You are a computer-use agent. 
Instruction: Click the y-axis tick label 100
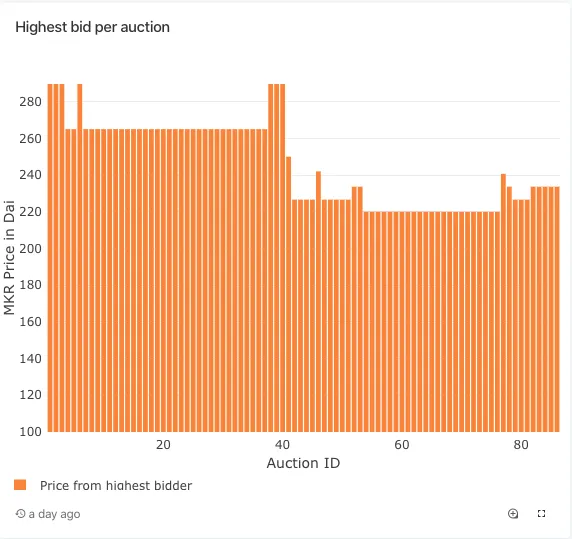point(30,431)
